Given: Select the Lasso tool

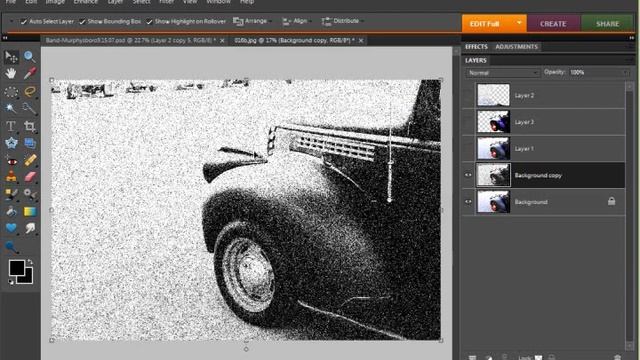Looking at the screenshot, I should [29, 91].
